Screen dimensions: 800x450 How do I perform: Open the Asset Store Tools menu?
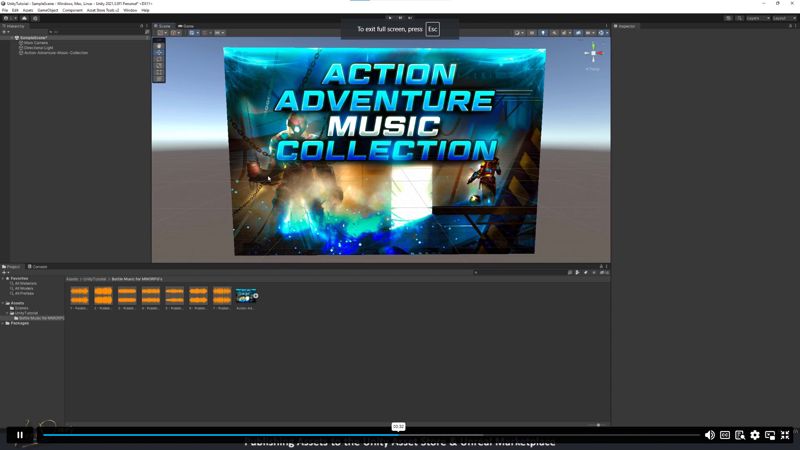(103, 10)
